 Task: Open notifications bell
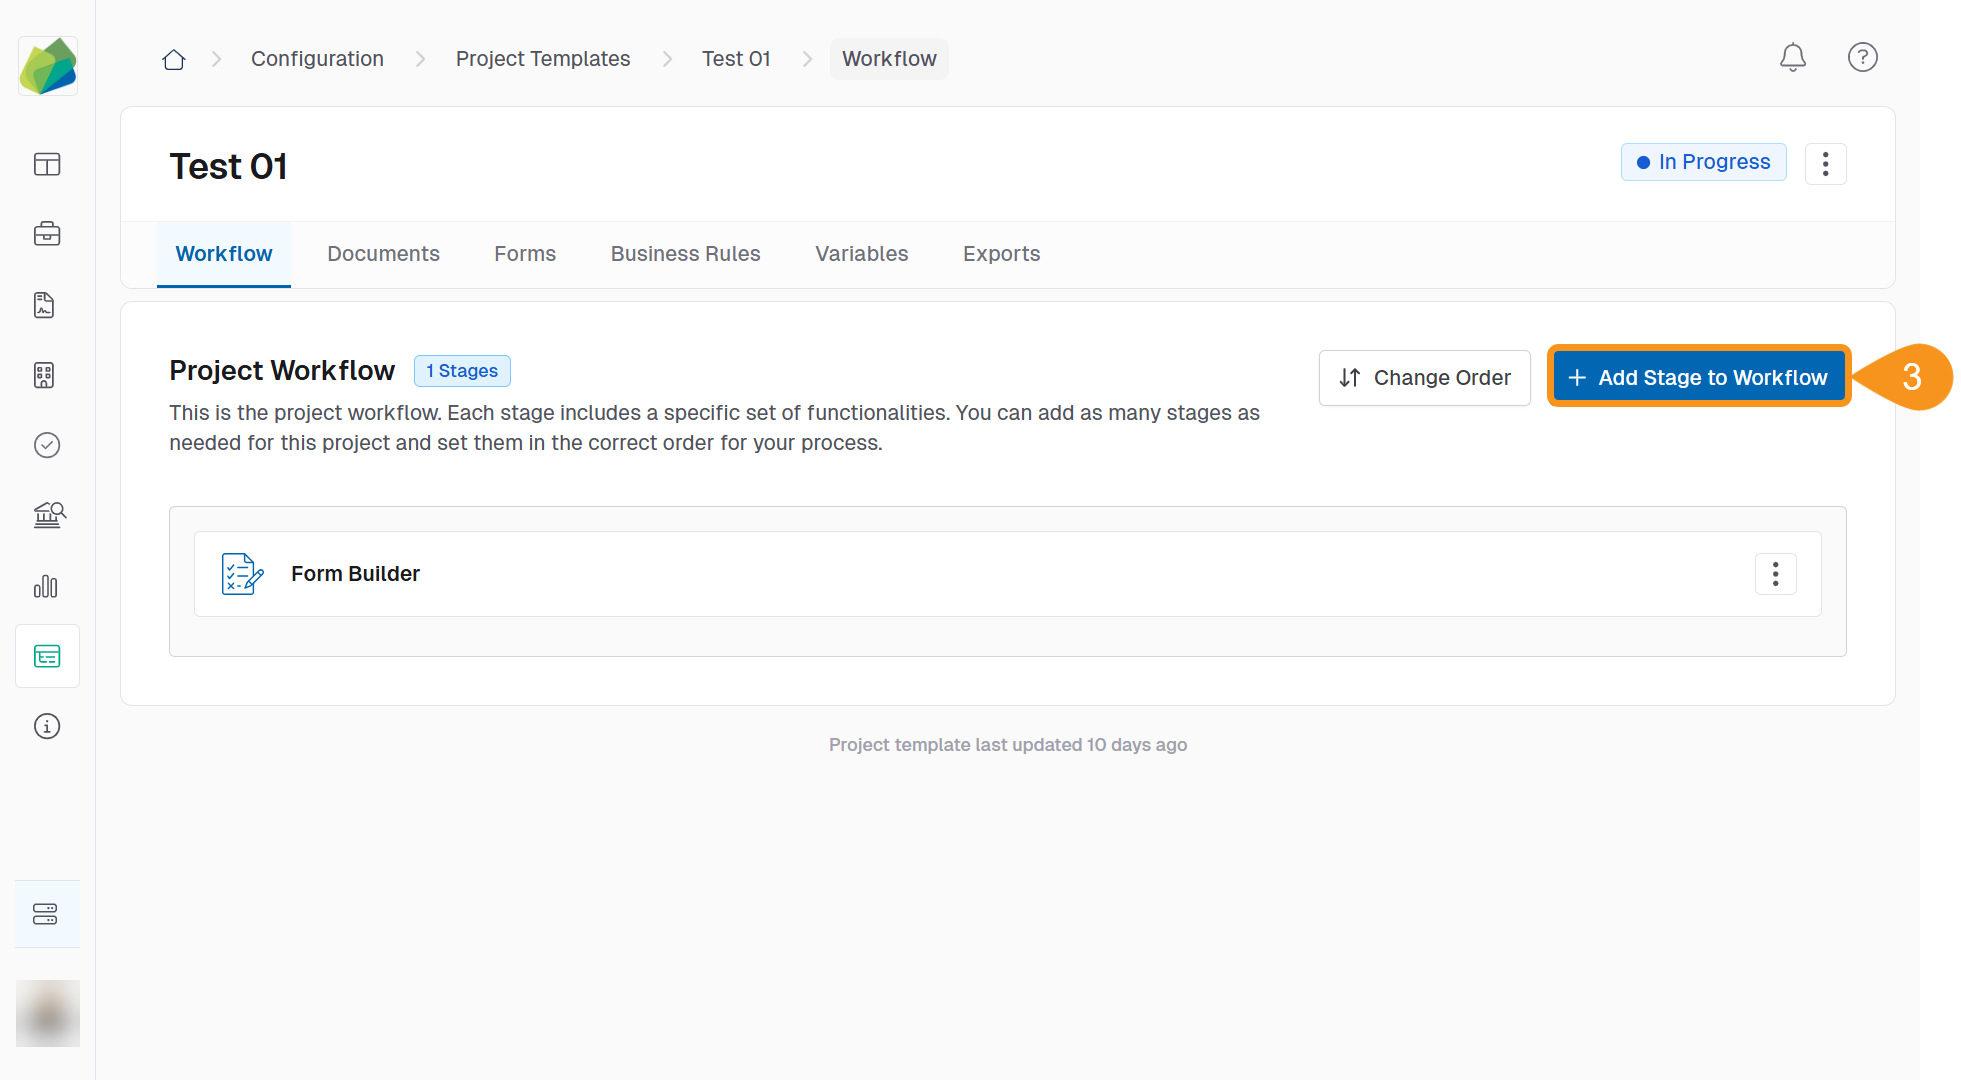[1792, 58]
